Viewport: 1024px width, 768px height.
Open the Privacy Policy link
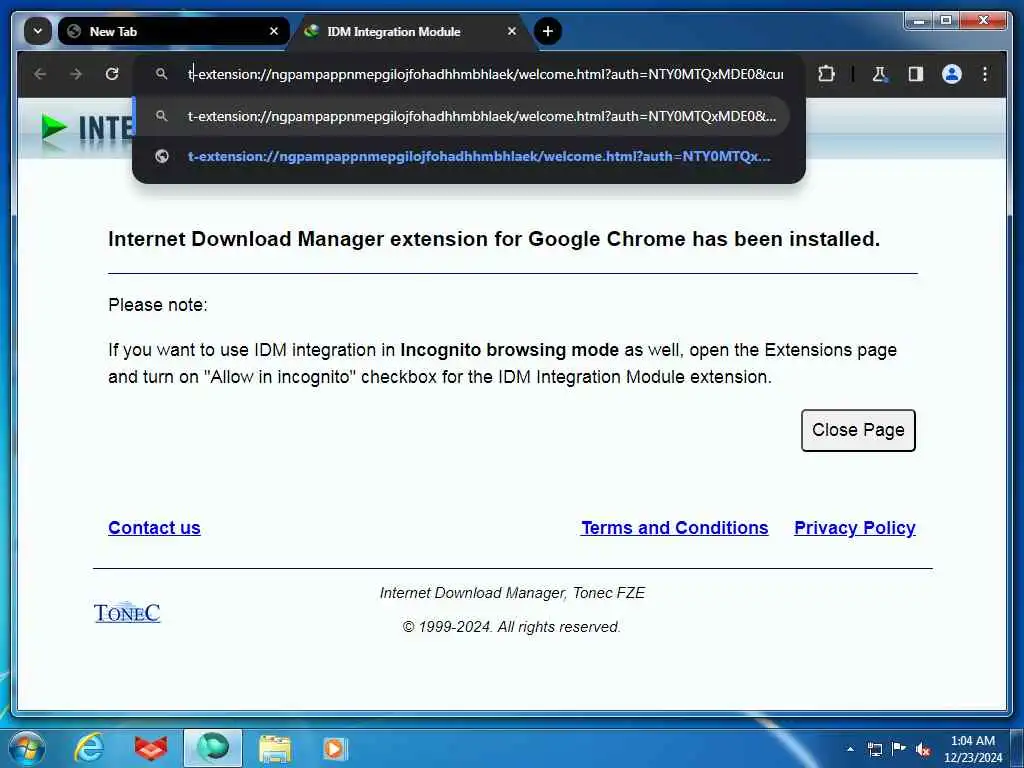854,528
